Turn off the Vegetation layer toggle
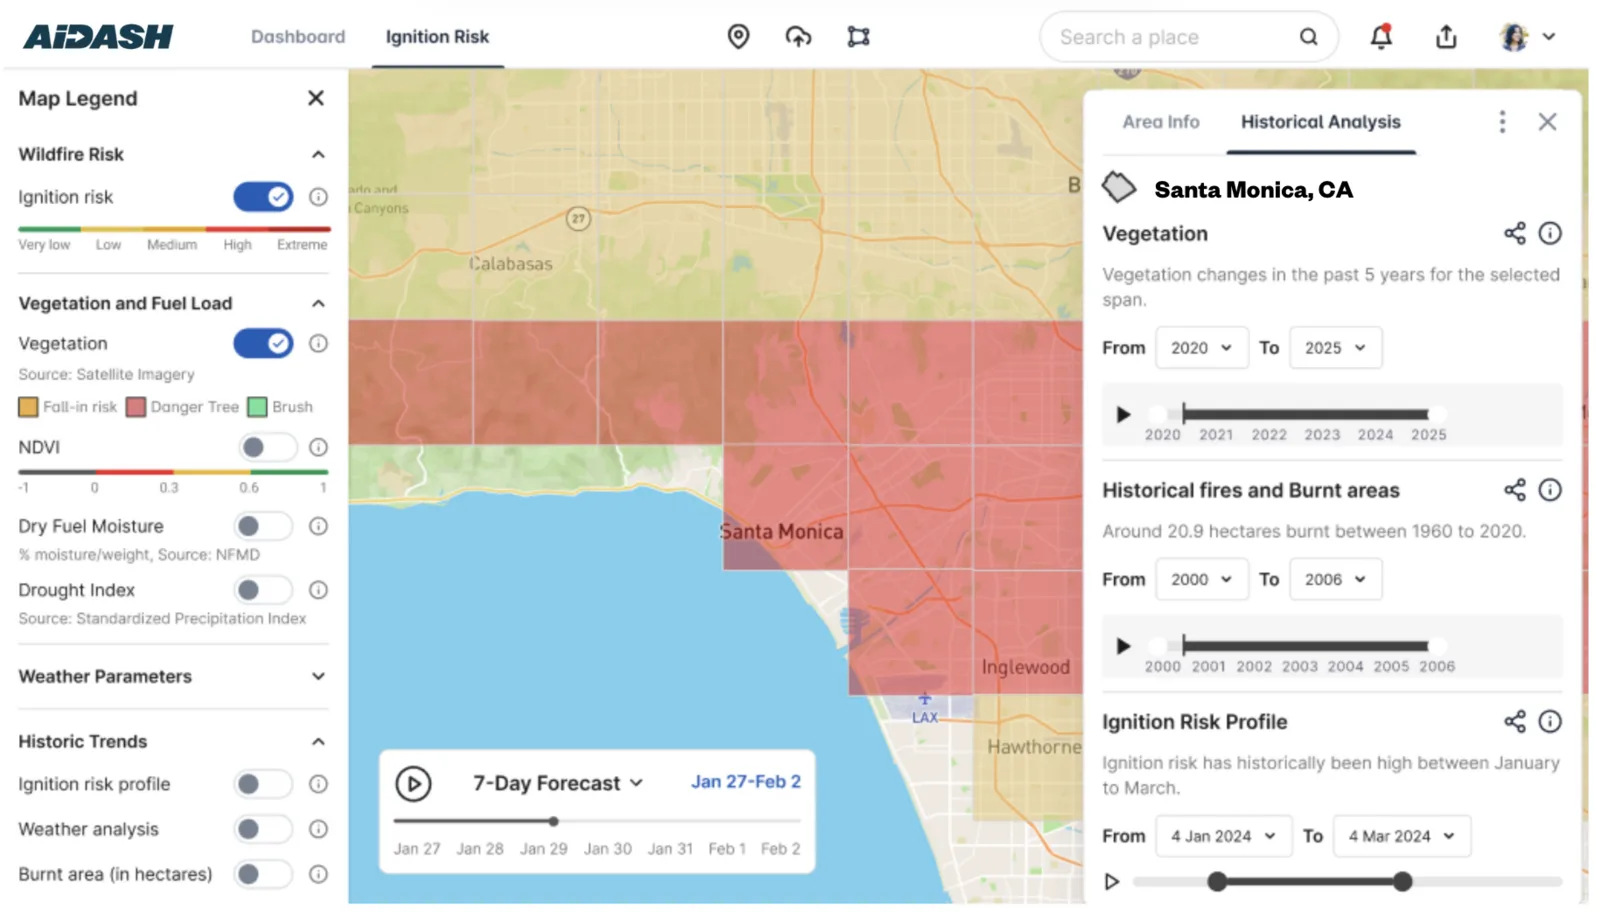1600x918 pixels. click(x=264, y=343)
